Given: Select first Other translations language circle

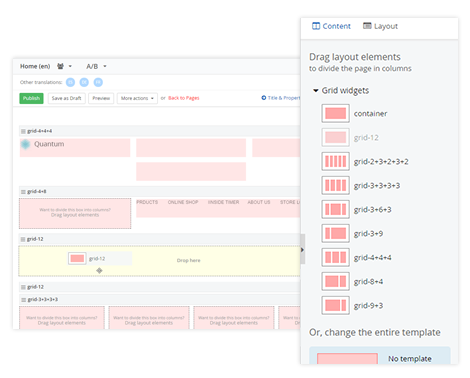Looking at the screenshot, I should pyautogui.click(x=70, y=82).
